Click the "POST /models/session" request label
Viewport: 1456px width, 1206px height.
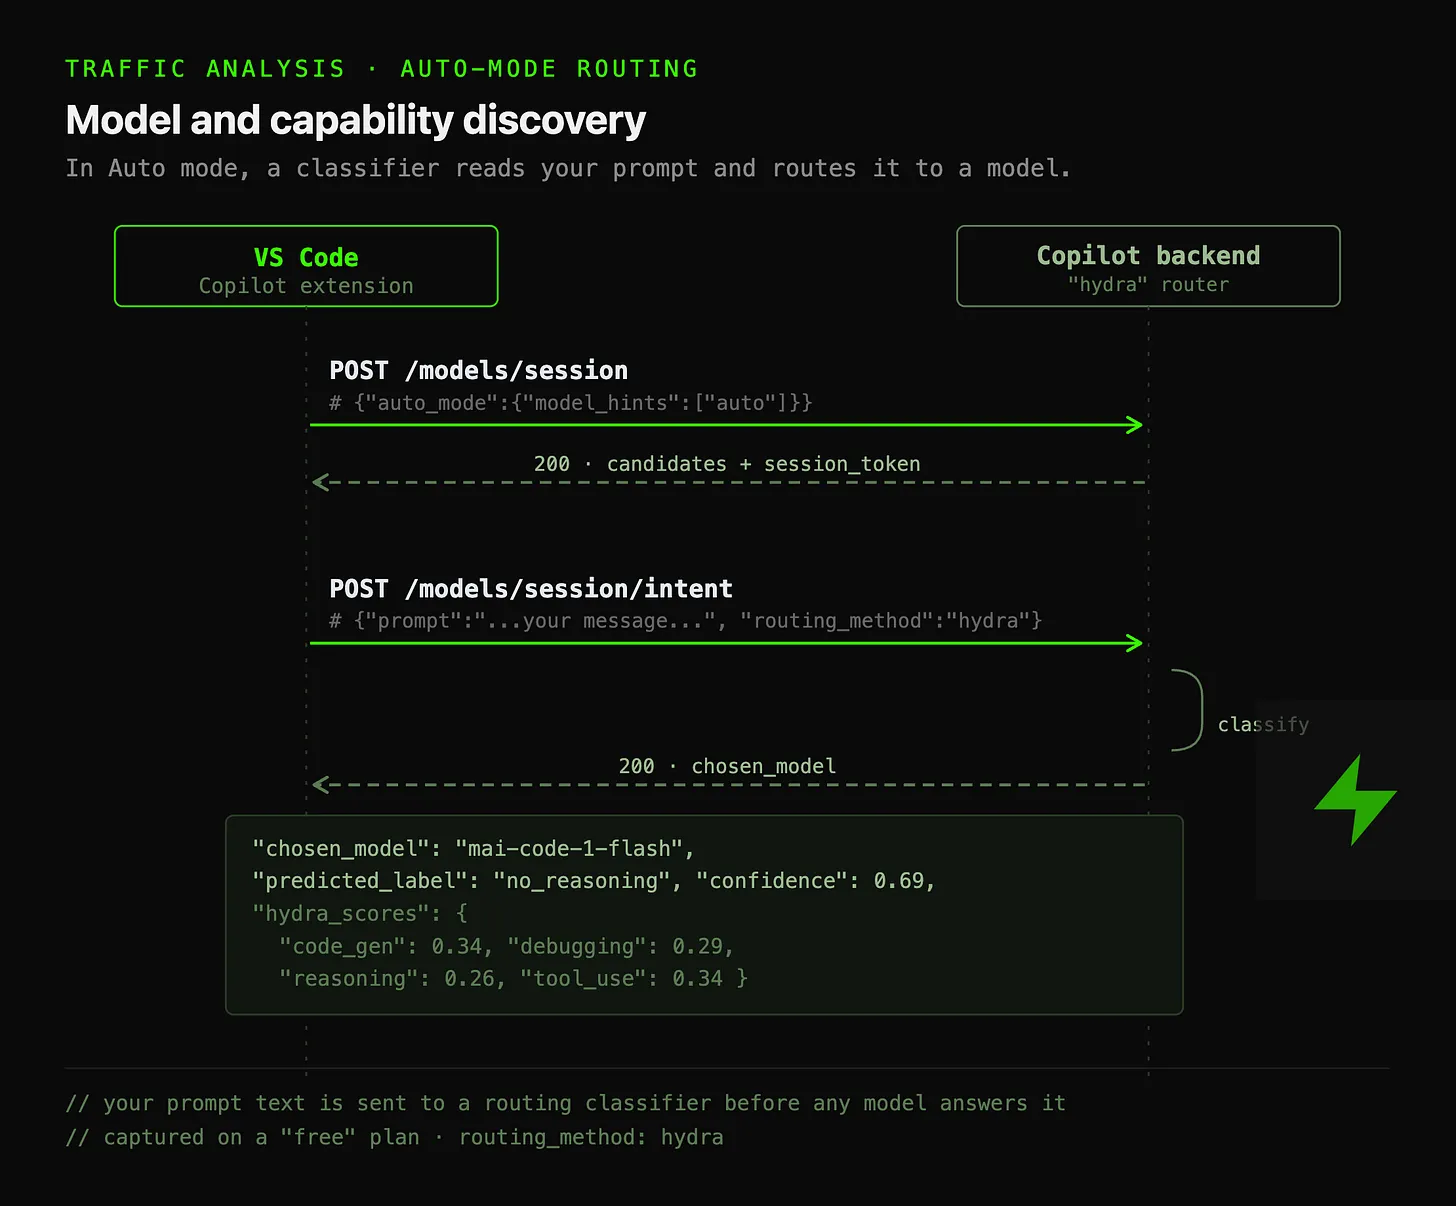point(478,370)
